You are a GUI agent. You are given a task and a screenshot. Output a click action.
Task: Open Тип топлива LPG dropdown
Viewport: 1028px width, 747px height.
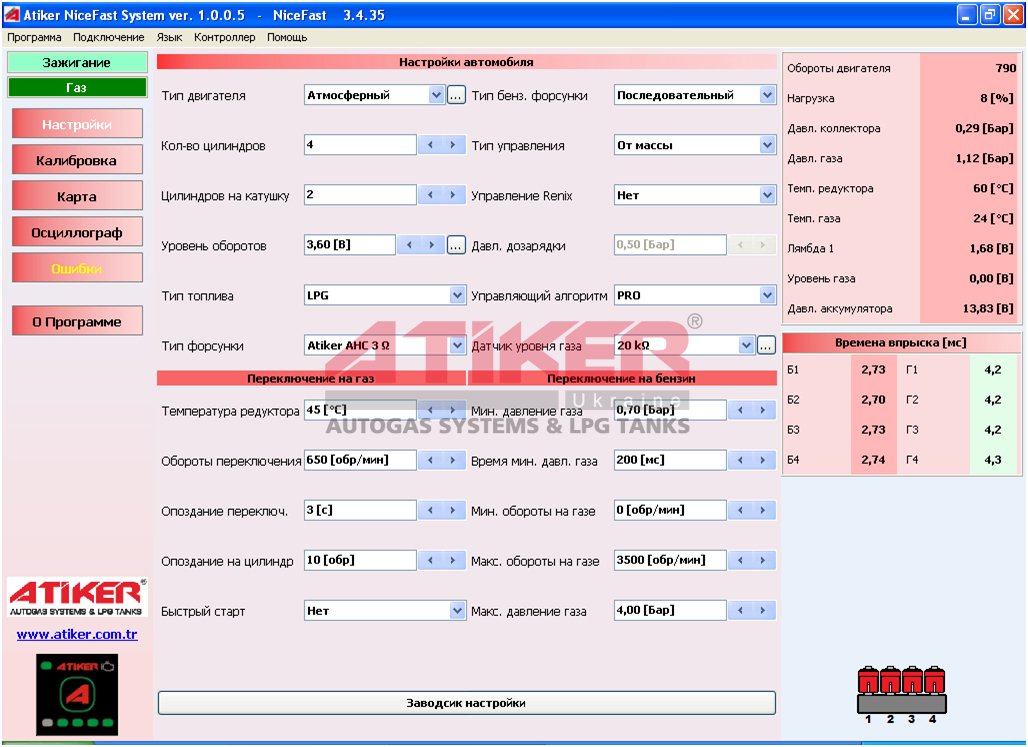point(457,295)
